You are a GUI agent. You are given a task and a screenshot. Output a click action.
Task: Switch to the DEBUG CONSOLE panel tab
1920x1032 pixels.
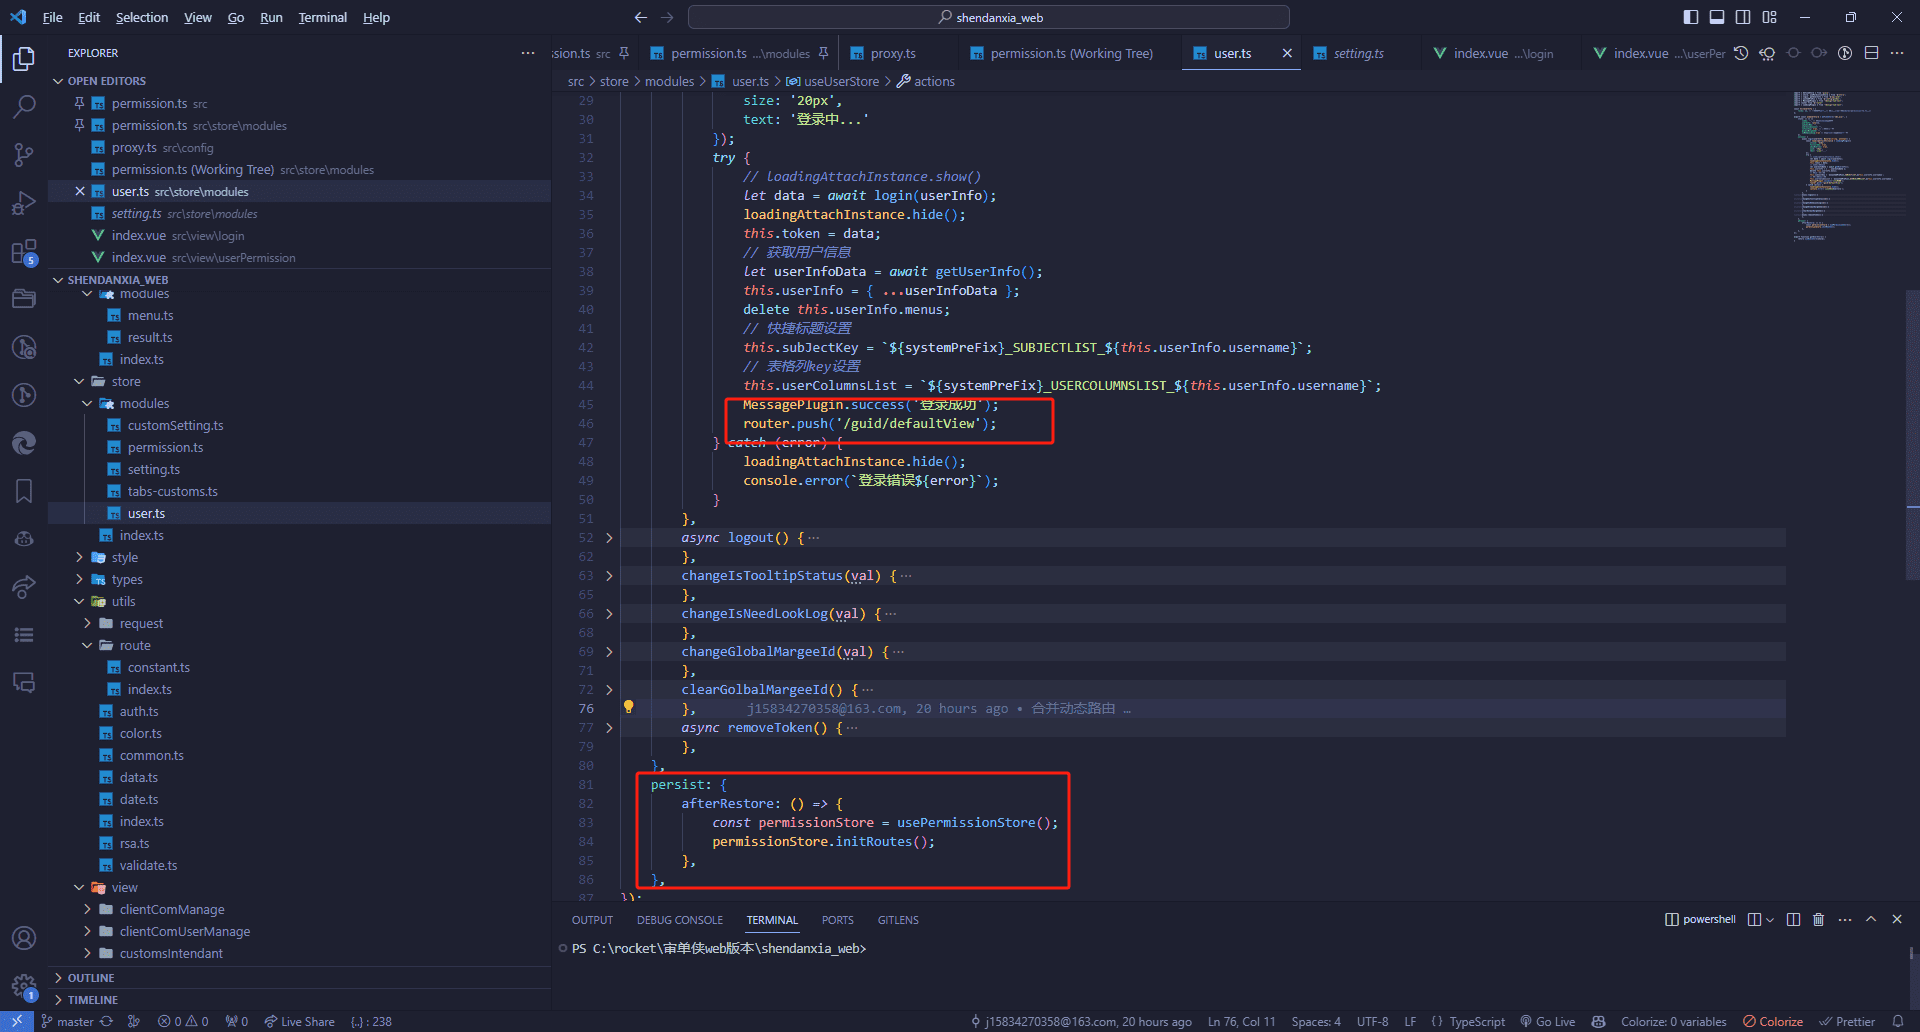pyautogui.click(x=679, y=919)
